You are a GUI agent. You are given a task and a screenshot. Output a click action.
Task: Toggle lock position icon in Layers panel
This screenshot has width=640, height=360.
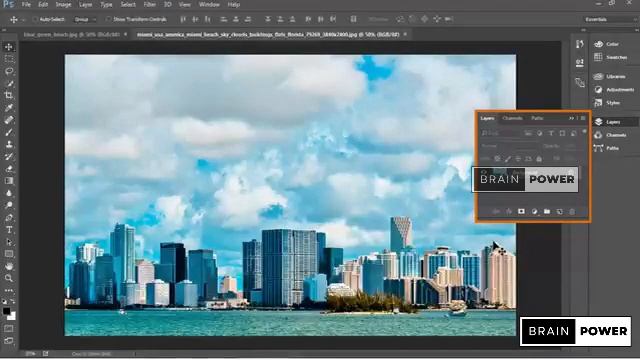tap(518, 159)
